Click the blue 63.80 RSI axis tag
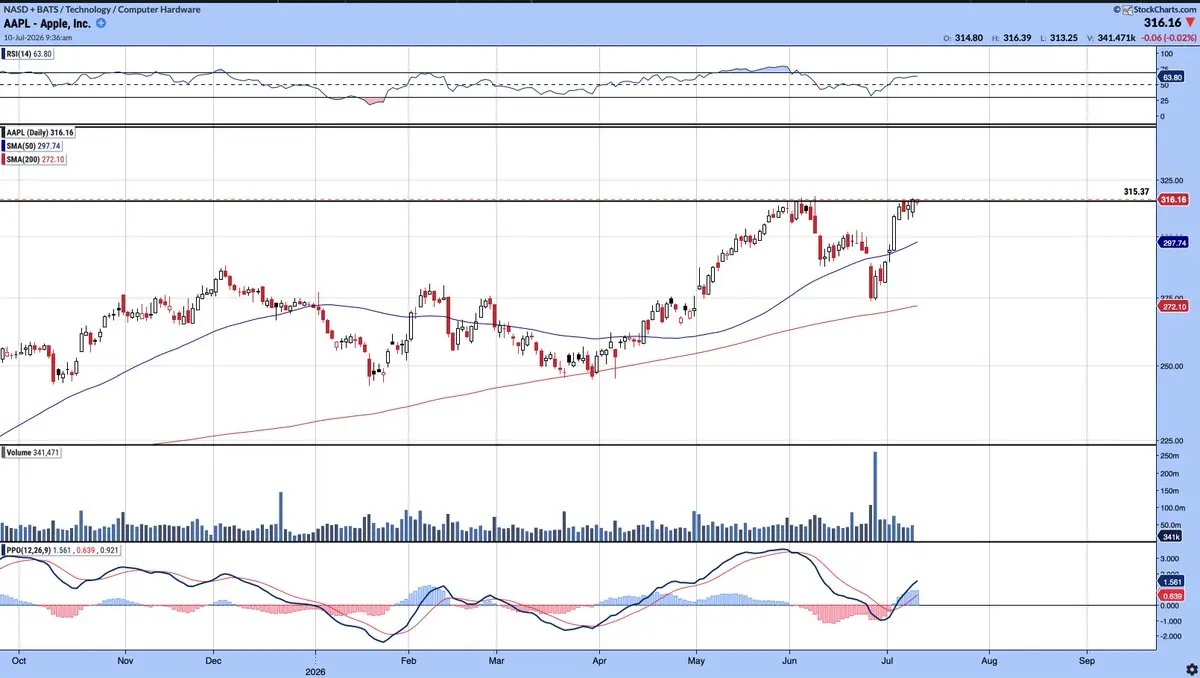 [1170, 76]
